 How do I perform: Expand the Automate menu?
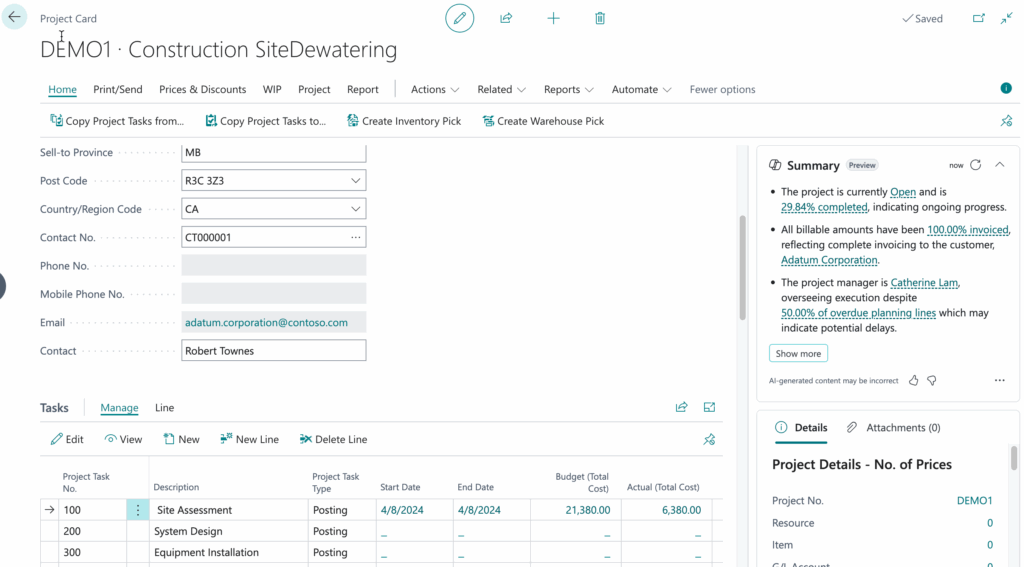click(x=641, y=89)
